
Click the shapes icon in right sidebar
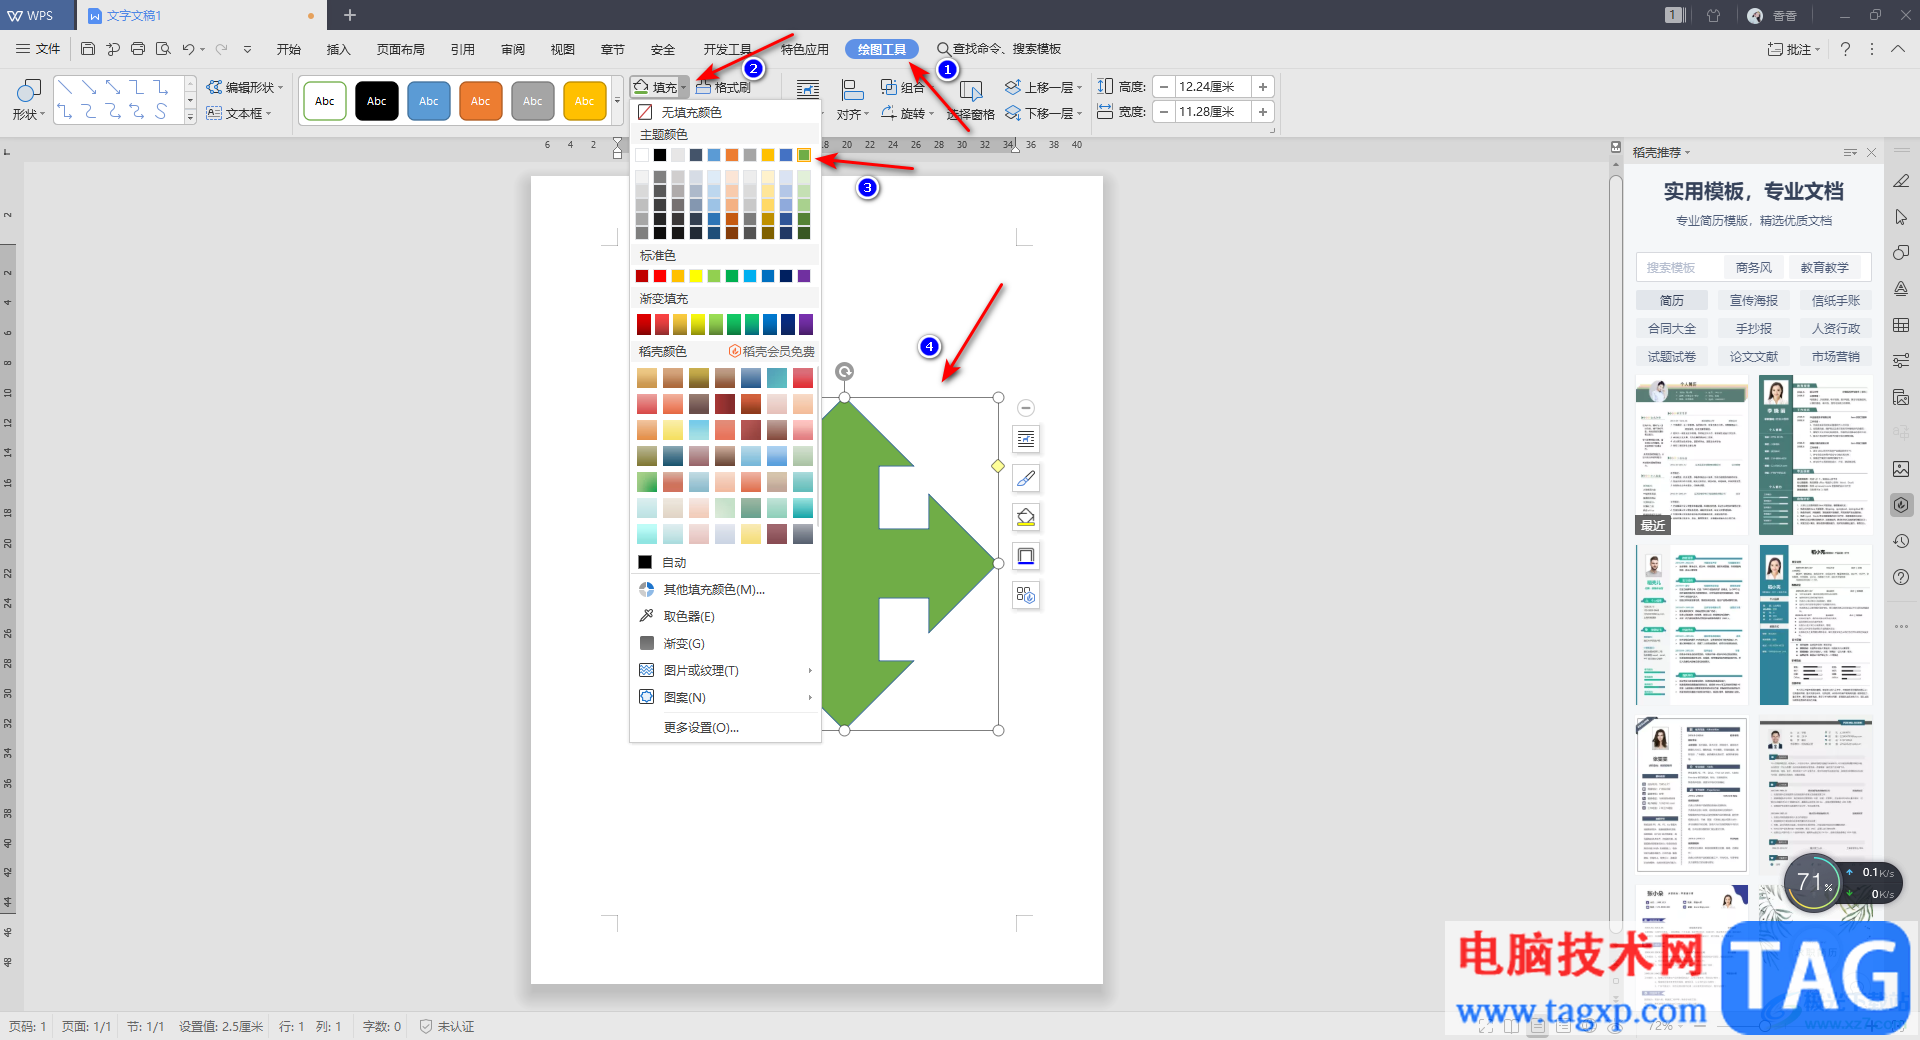pos(1901,253)
